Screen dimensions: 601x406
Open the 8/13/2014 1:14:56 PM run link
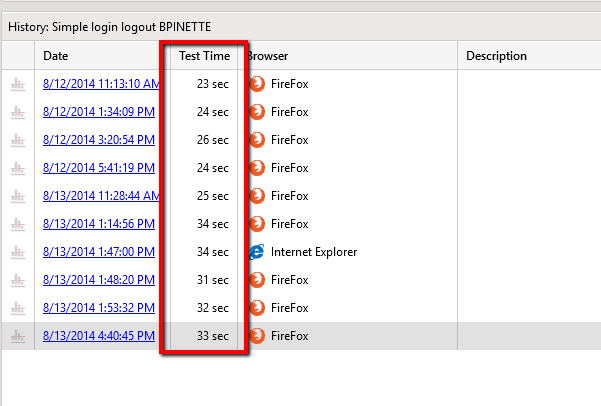98,224
